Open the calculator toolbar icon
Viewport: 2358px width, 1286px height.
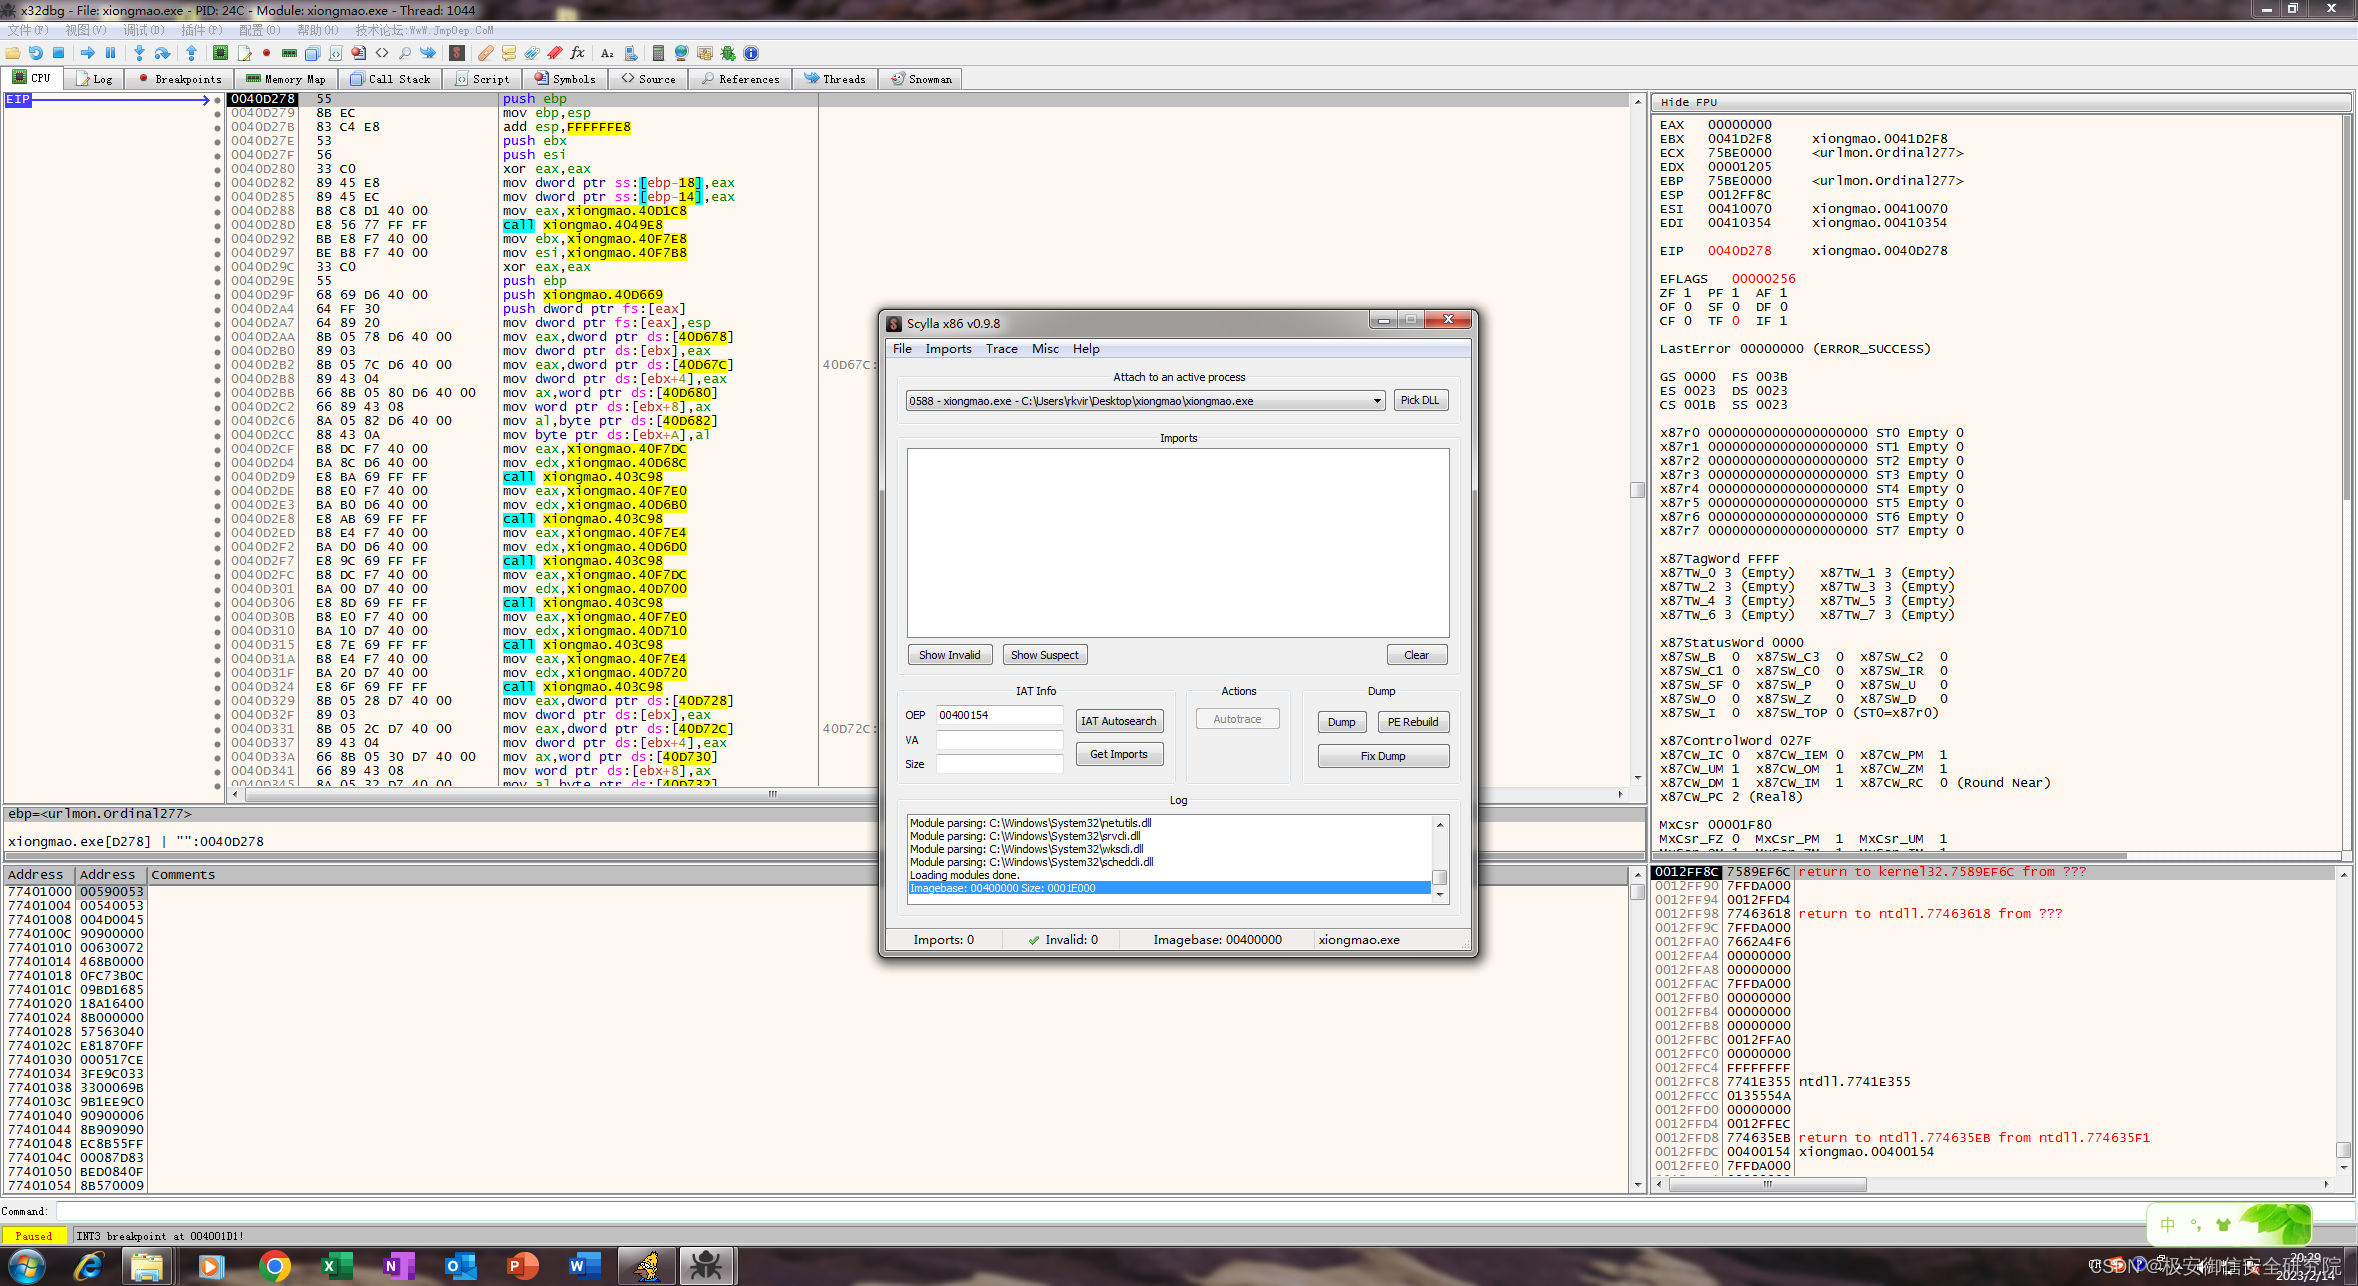point(657,53)
